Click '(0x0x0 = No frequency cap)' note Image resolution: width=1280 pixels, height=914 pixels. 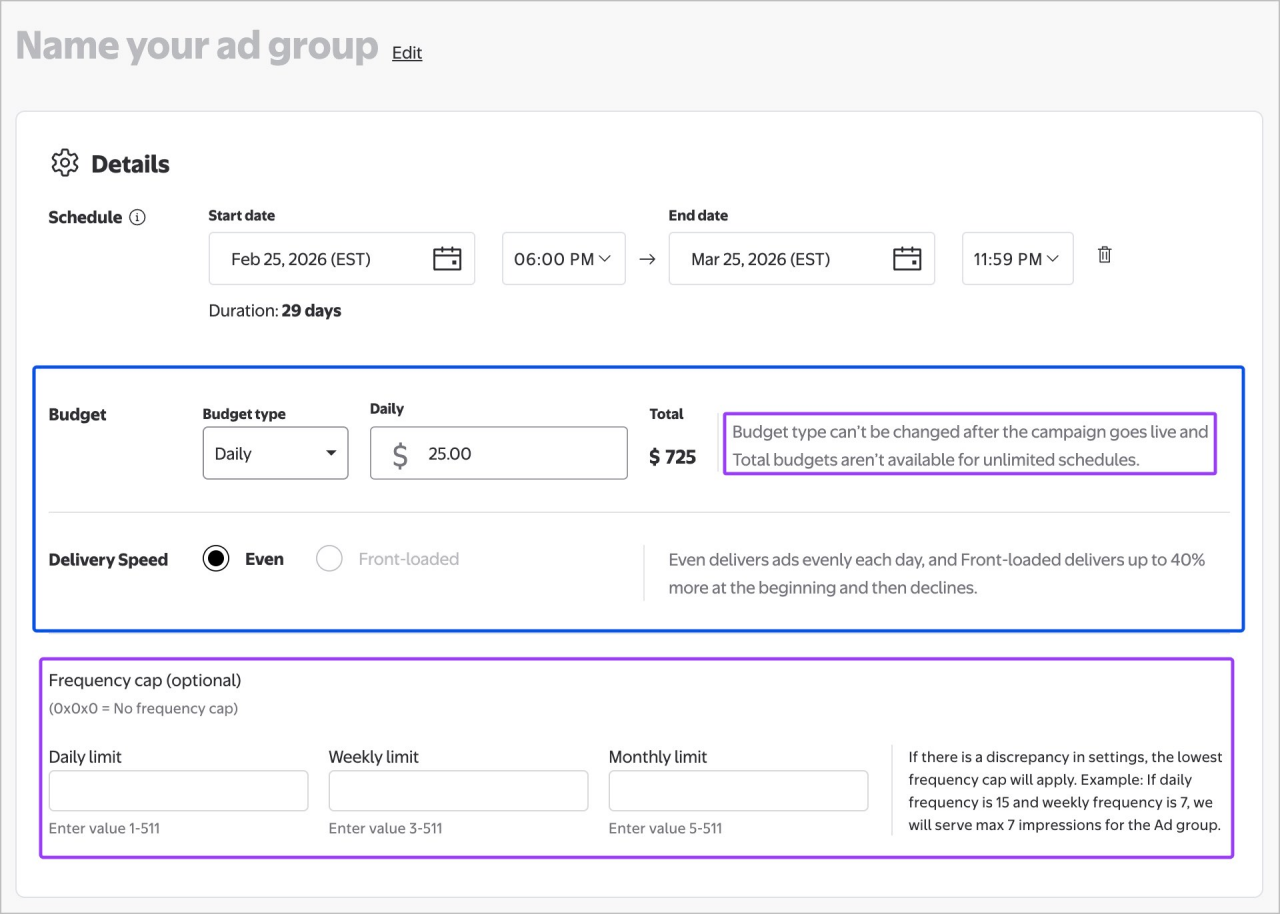pos(143,709)
